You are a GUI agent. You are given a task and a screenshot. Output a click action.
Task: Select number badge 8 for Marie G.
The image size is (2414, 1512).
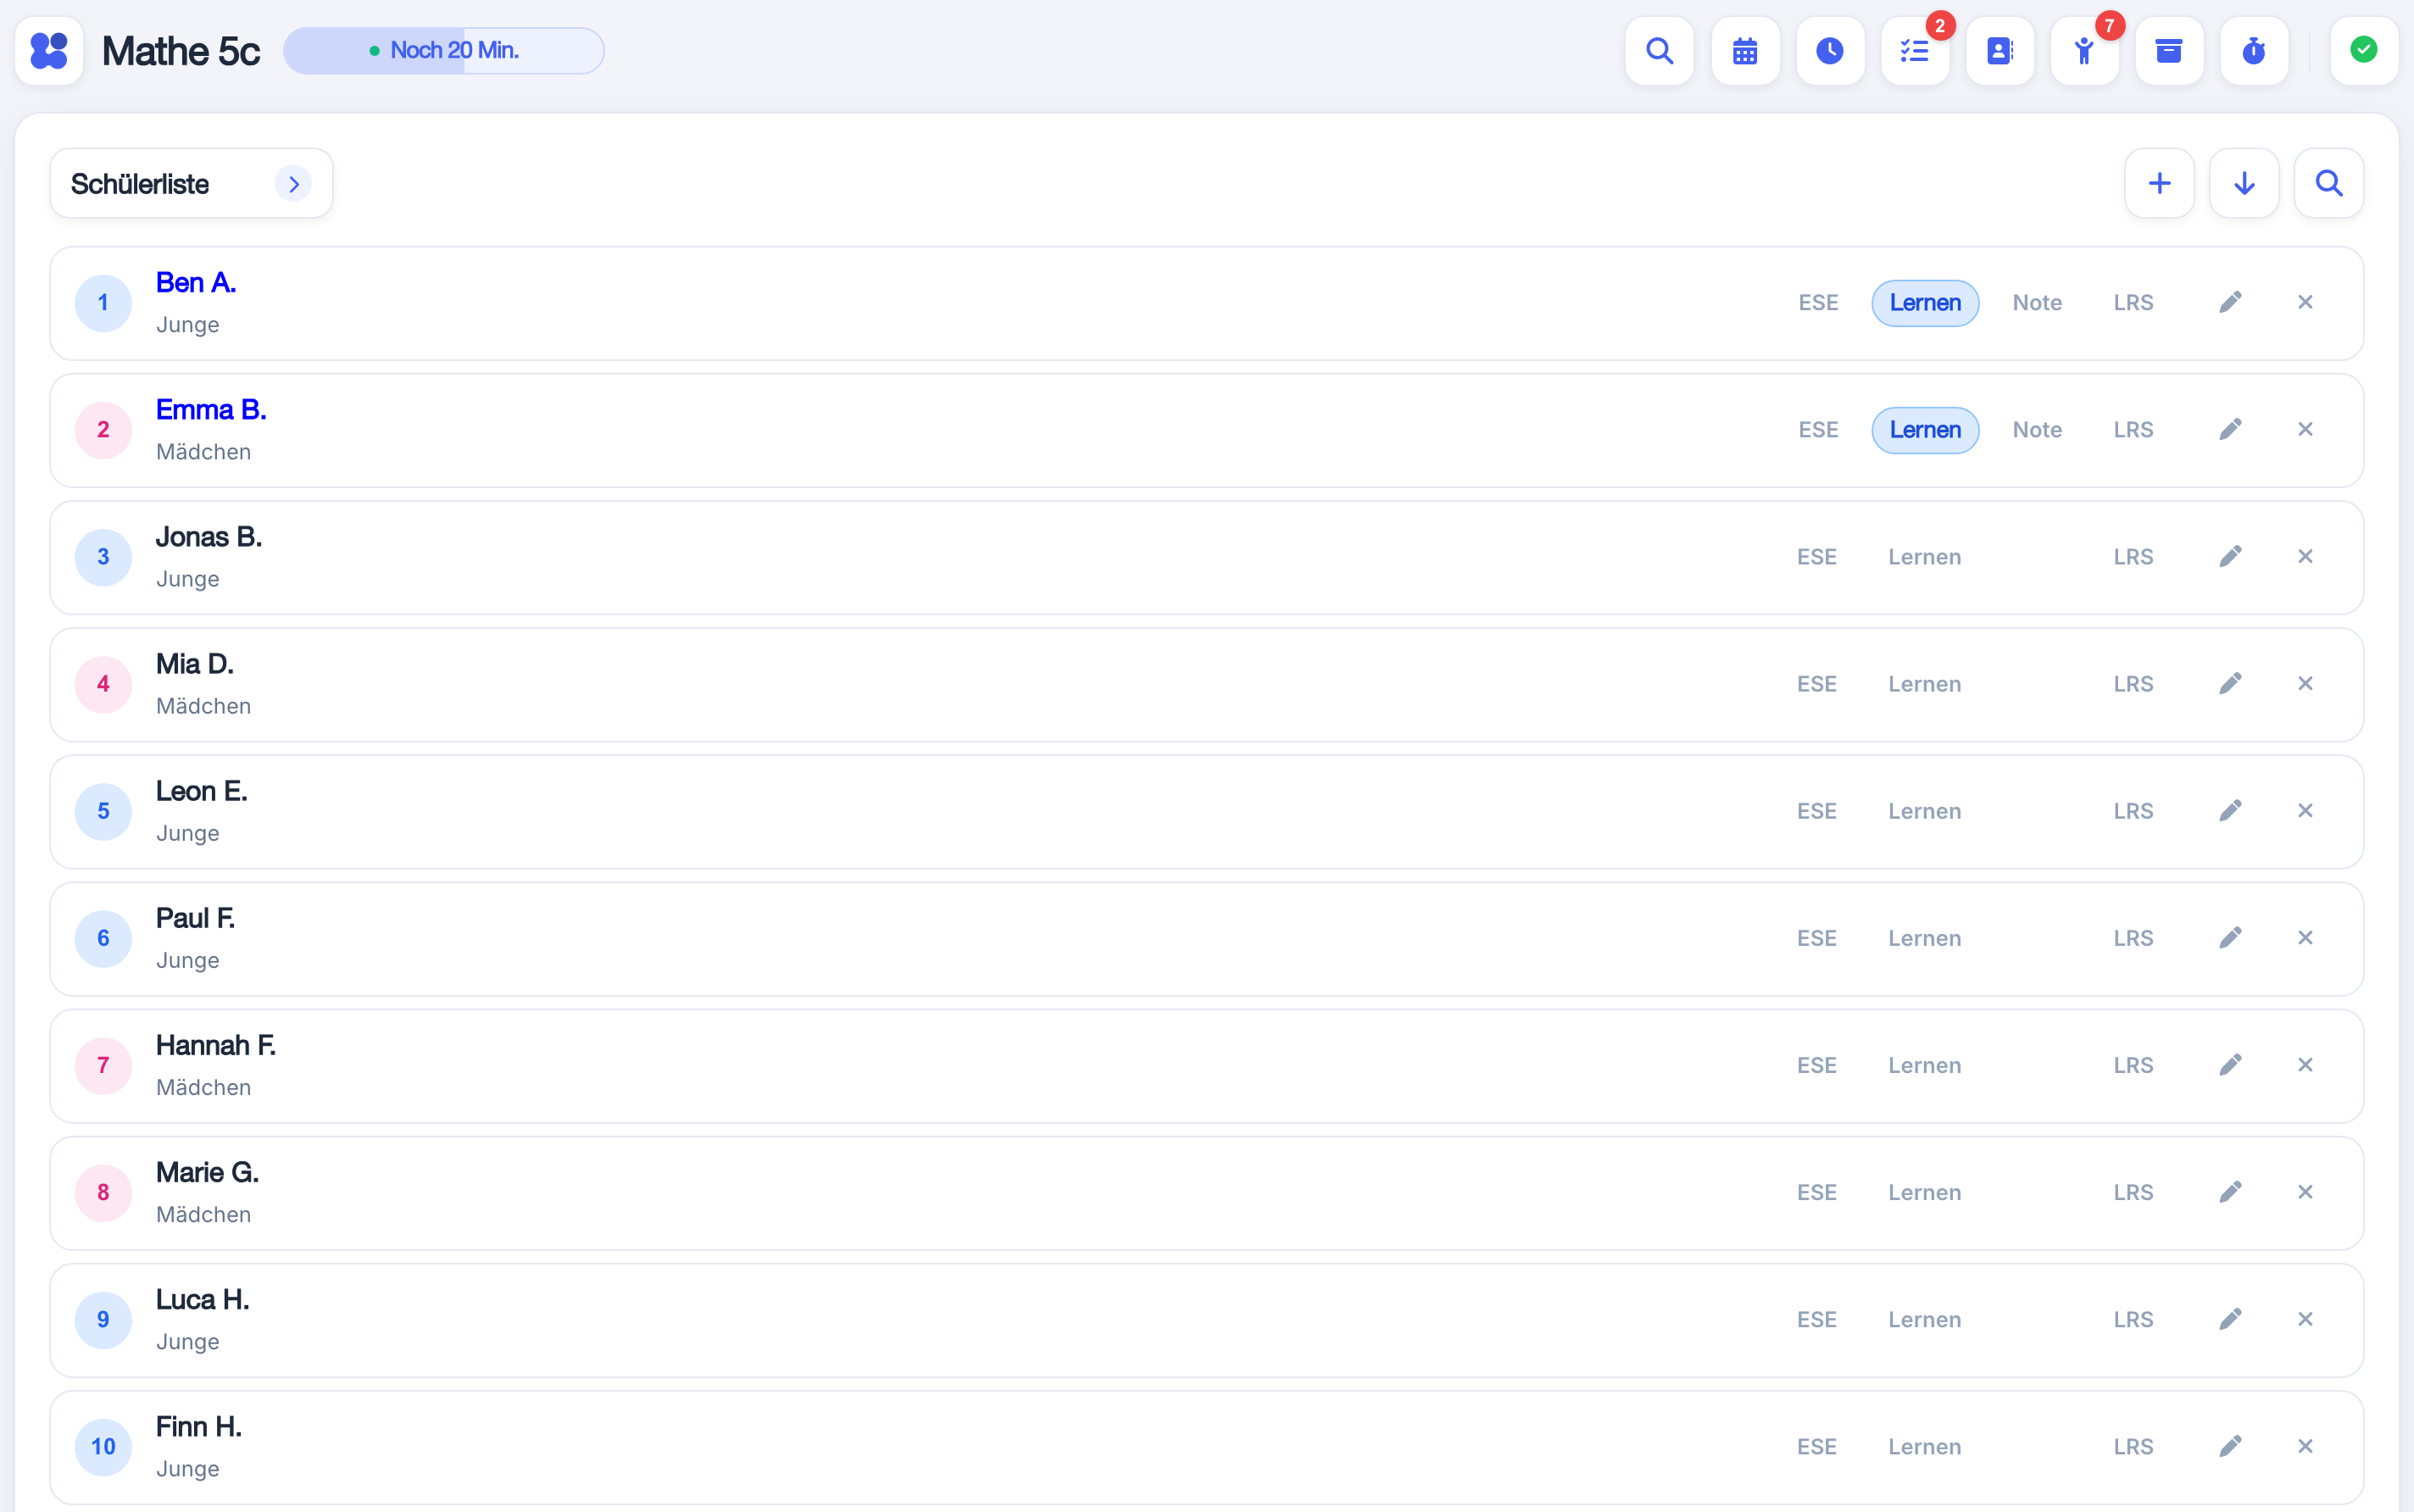103,1192
